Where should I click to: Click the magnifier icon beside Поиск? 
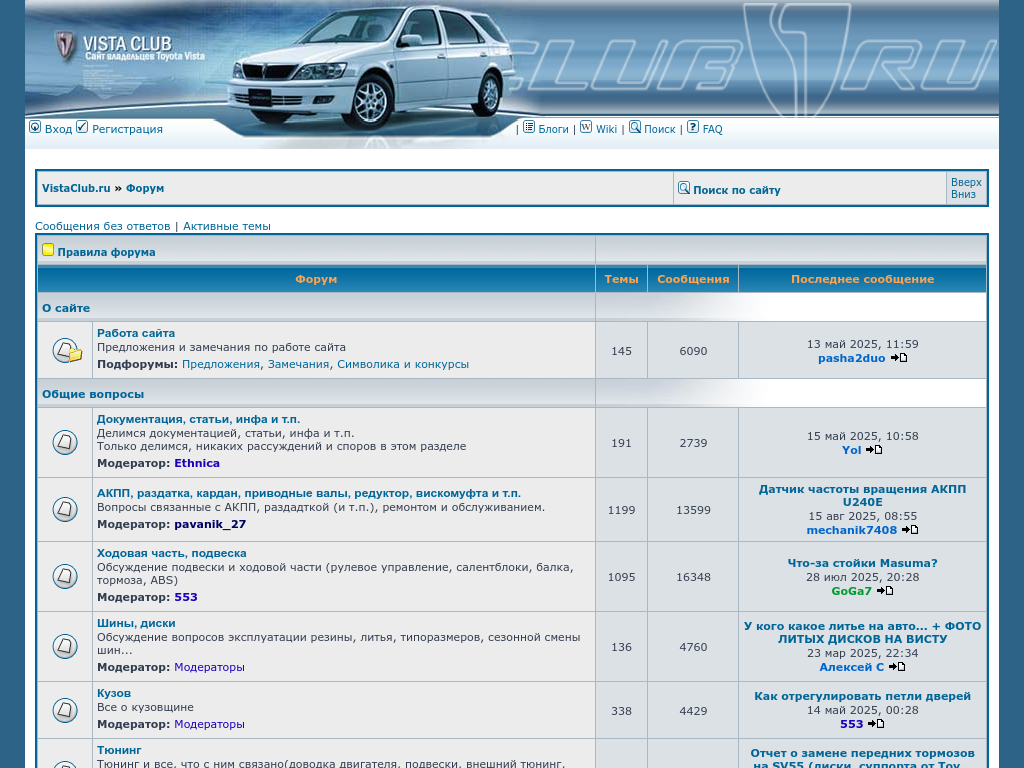[635, 127]
